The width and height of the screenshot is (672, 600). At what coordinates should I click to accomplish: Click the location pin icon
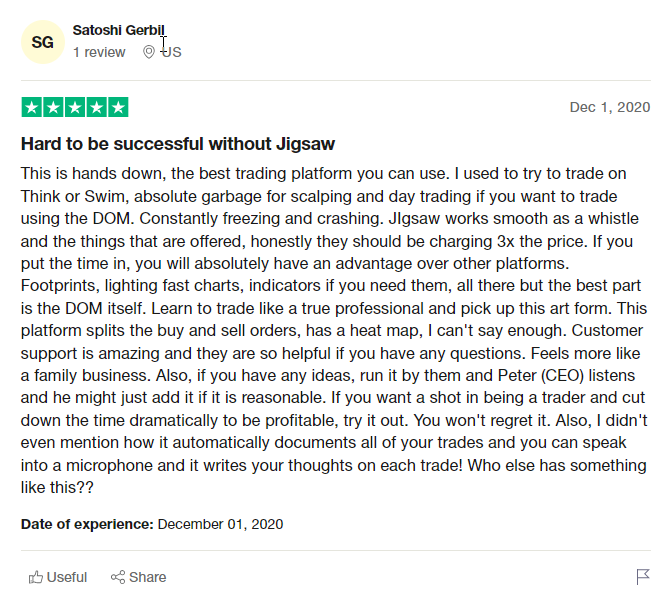pyautogui.click(x=149, y=52)
